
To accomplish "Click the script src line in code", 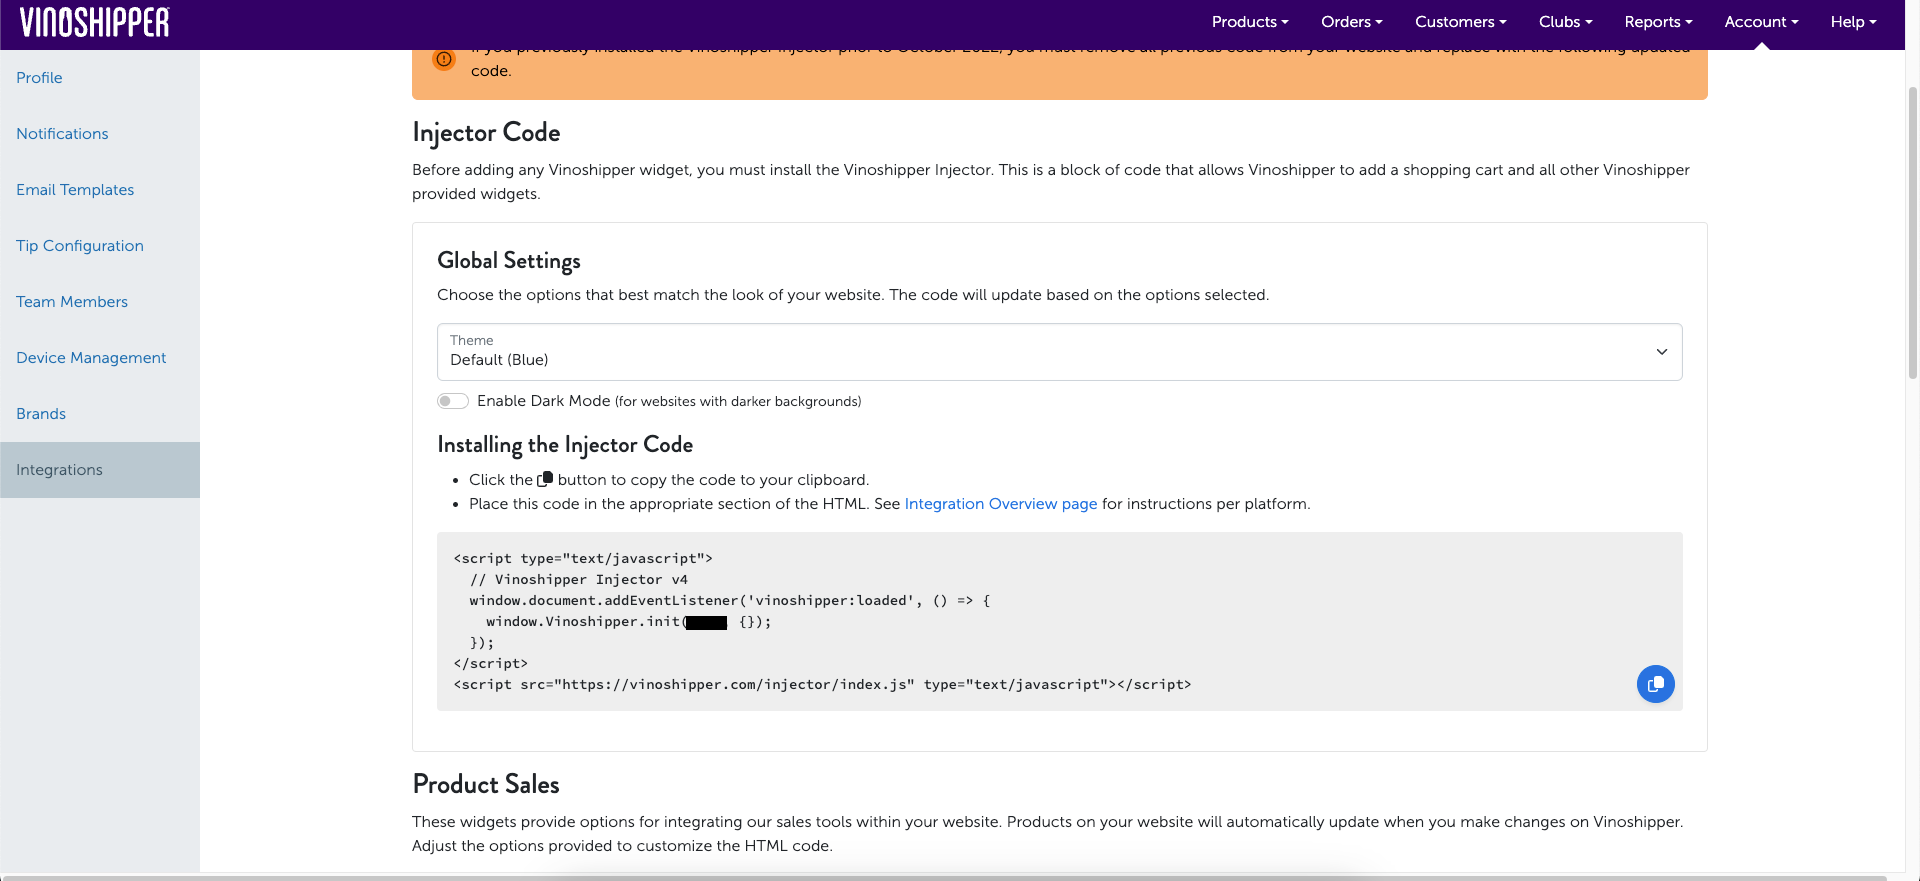I will click(x=822, y=685).
